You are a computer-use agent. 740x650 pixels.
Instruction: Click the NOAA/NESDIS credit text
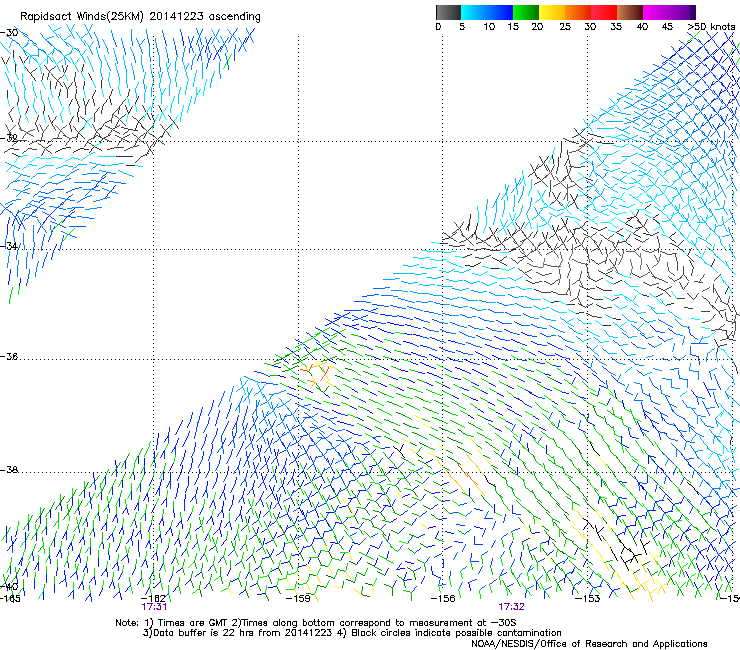coord(589,644)
